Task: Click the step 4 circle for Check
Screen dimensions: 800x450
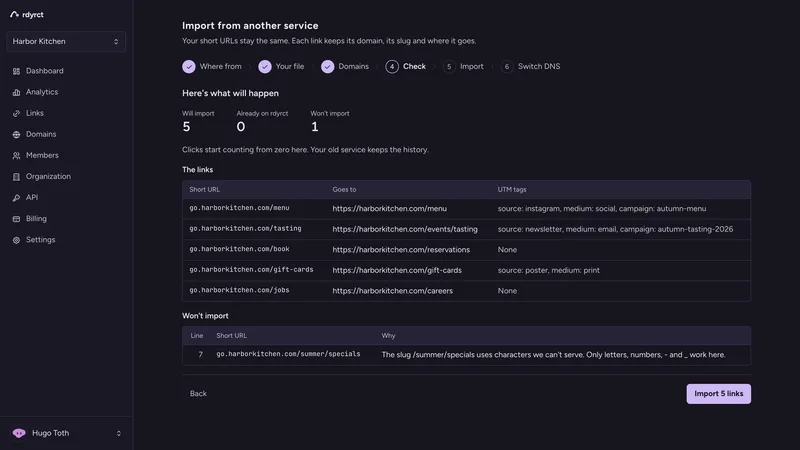Action: click(x=392, y=66)
